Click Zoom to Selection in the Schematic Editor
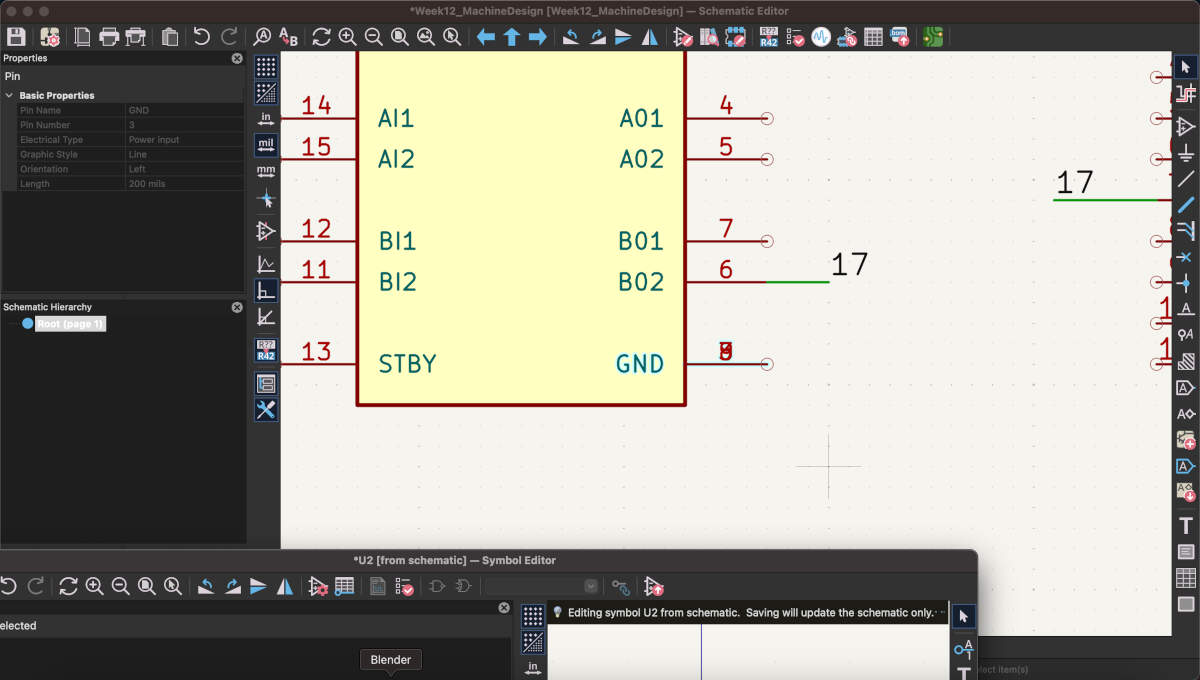1200x680 pixels. click(452, 37)
